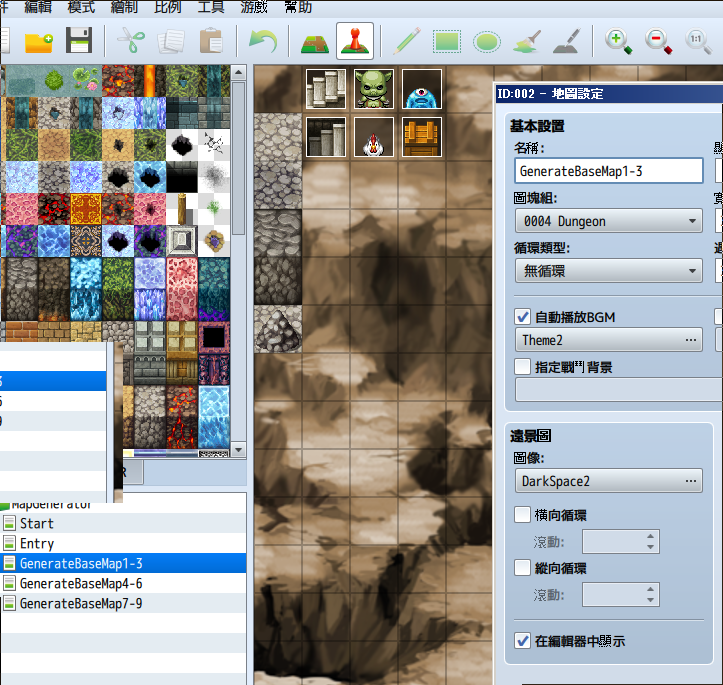This screenshot has width=723, height=685.
Task: Select the chicken event on map
Action: (x=373, y=137)
